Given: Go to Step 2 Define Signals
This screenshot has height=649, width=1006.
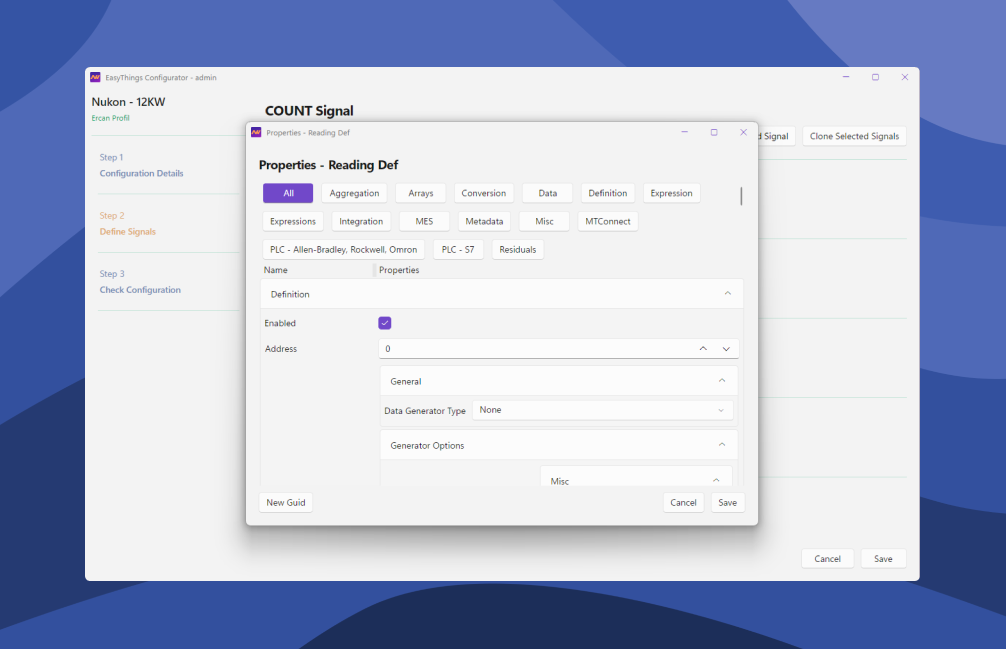Looking at the screenshot, I should (x=127, y=231).
